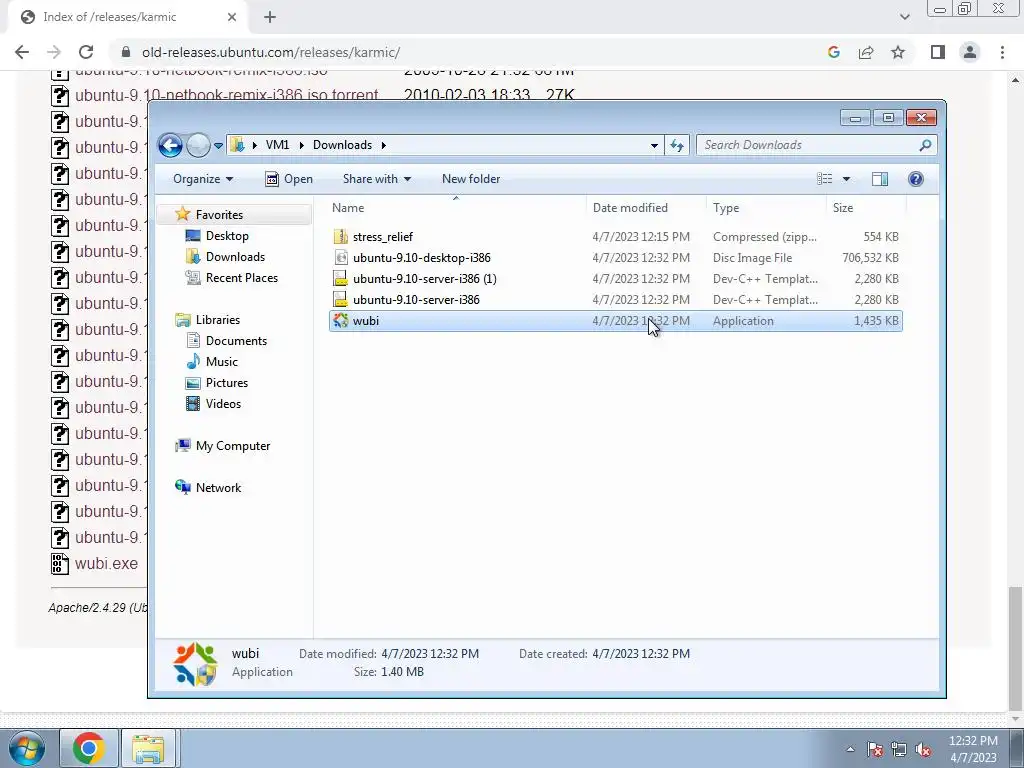Click Google icon in address bar
Viewport: 1024px width, 768px height.
point(833,52)
